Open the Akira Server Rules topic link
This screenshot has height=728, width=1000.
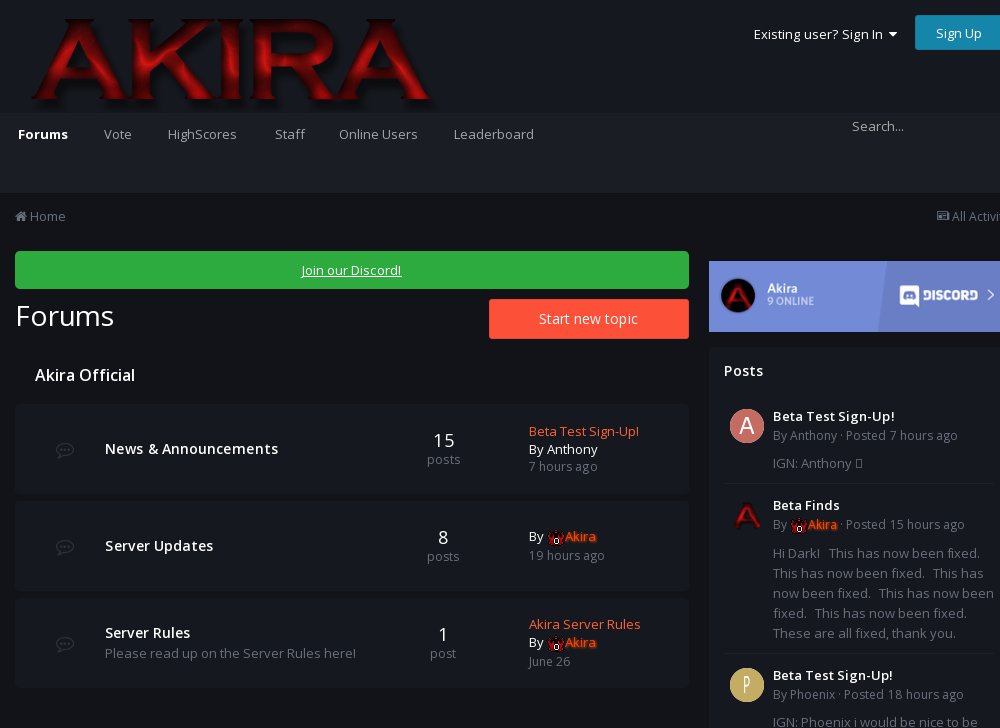(x=585, y=624)
